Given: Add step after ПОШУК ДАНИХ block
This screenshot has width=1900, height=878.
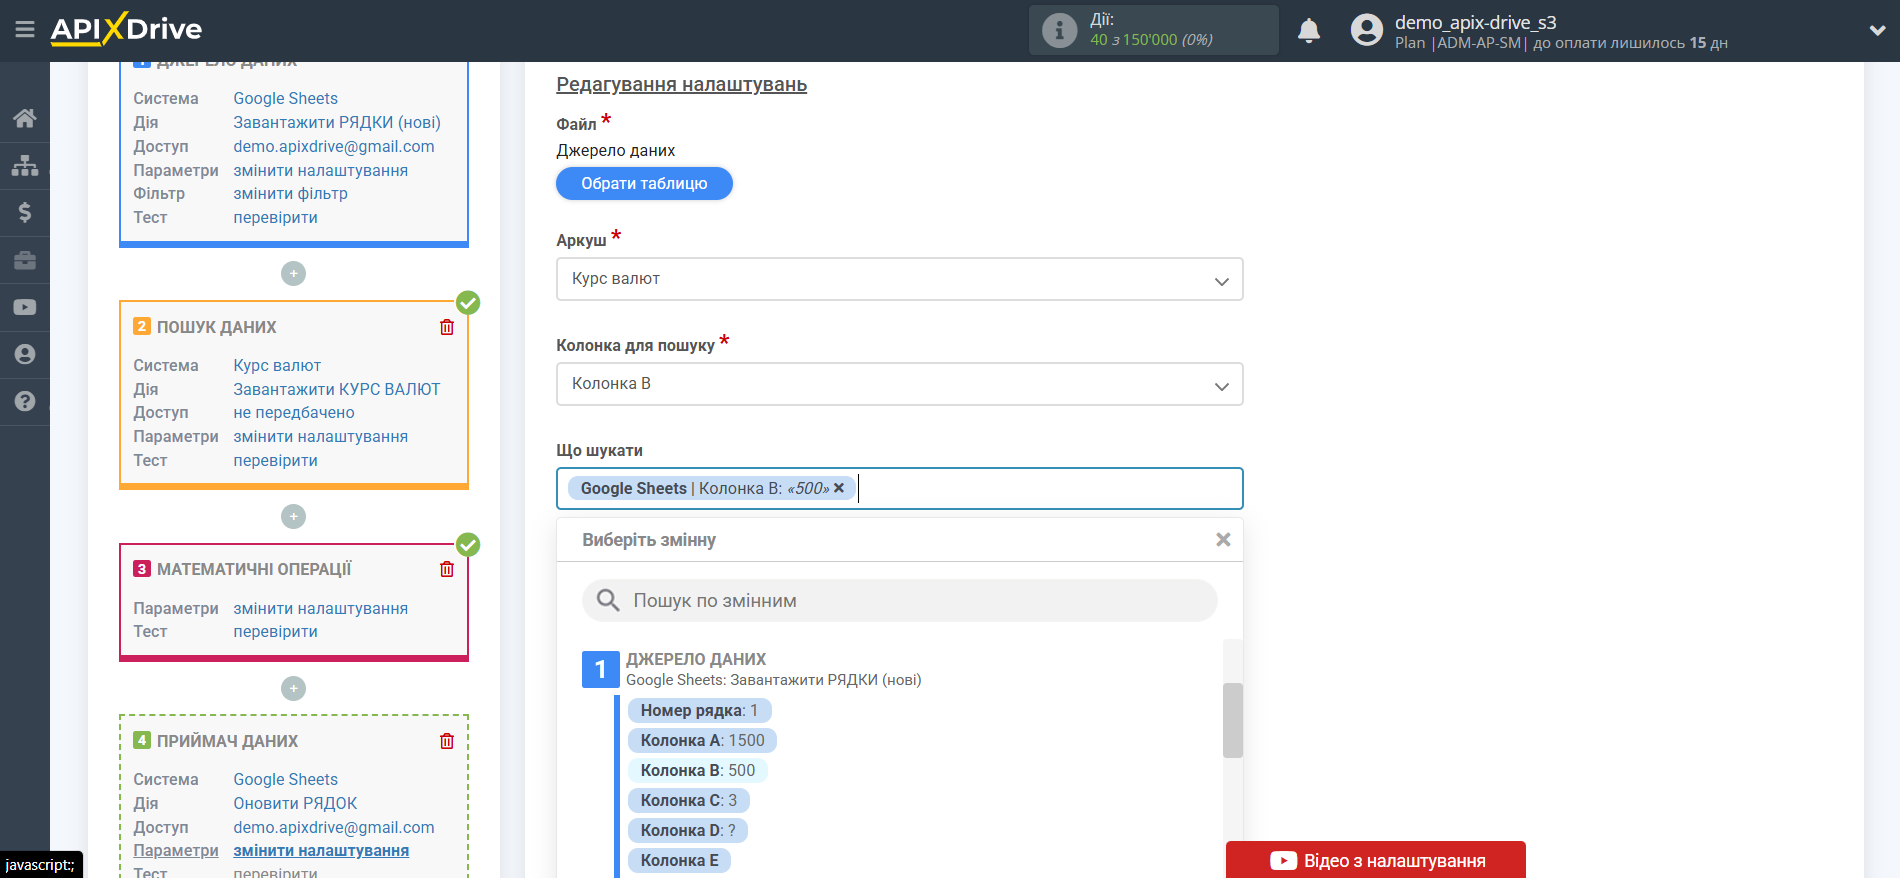Looking at the screenshot, I should pyautogui.click(x=293, y=516).
